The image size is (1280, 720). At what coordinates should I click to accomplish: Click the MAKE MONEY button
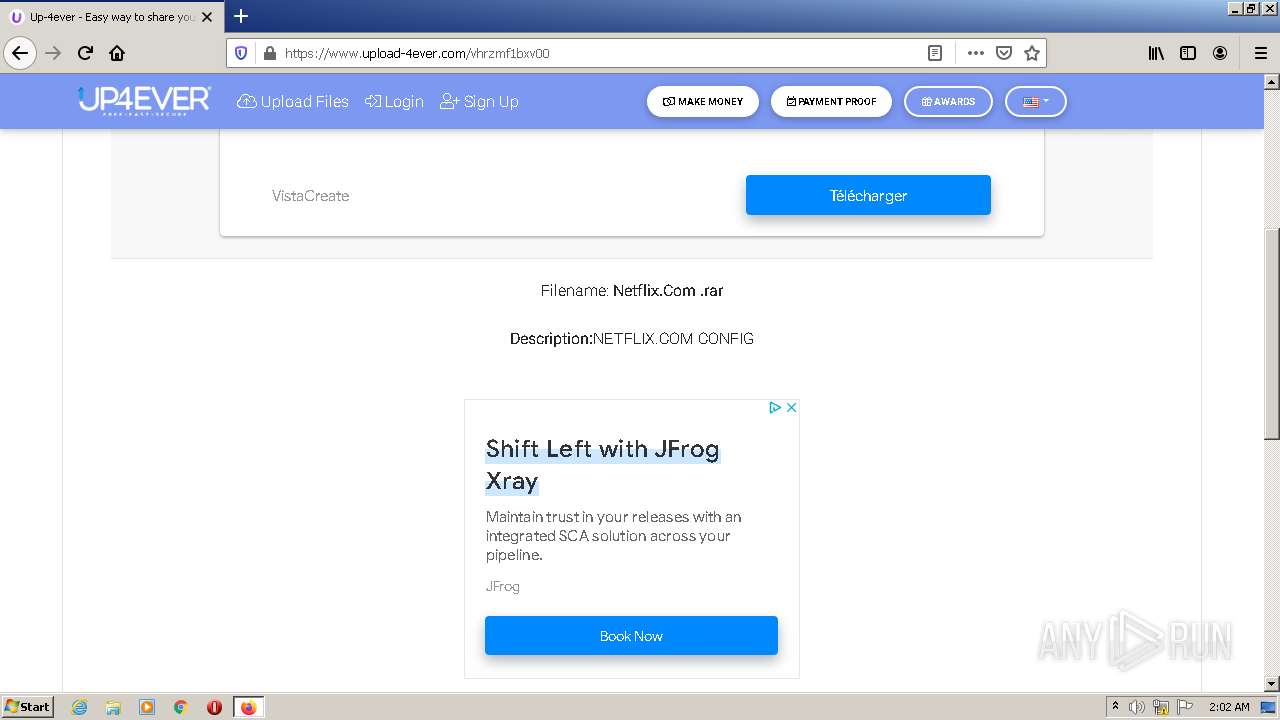coord(703,101)
